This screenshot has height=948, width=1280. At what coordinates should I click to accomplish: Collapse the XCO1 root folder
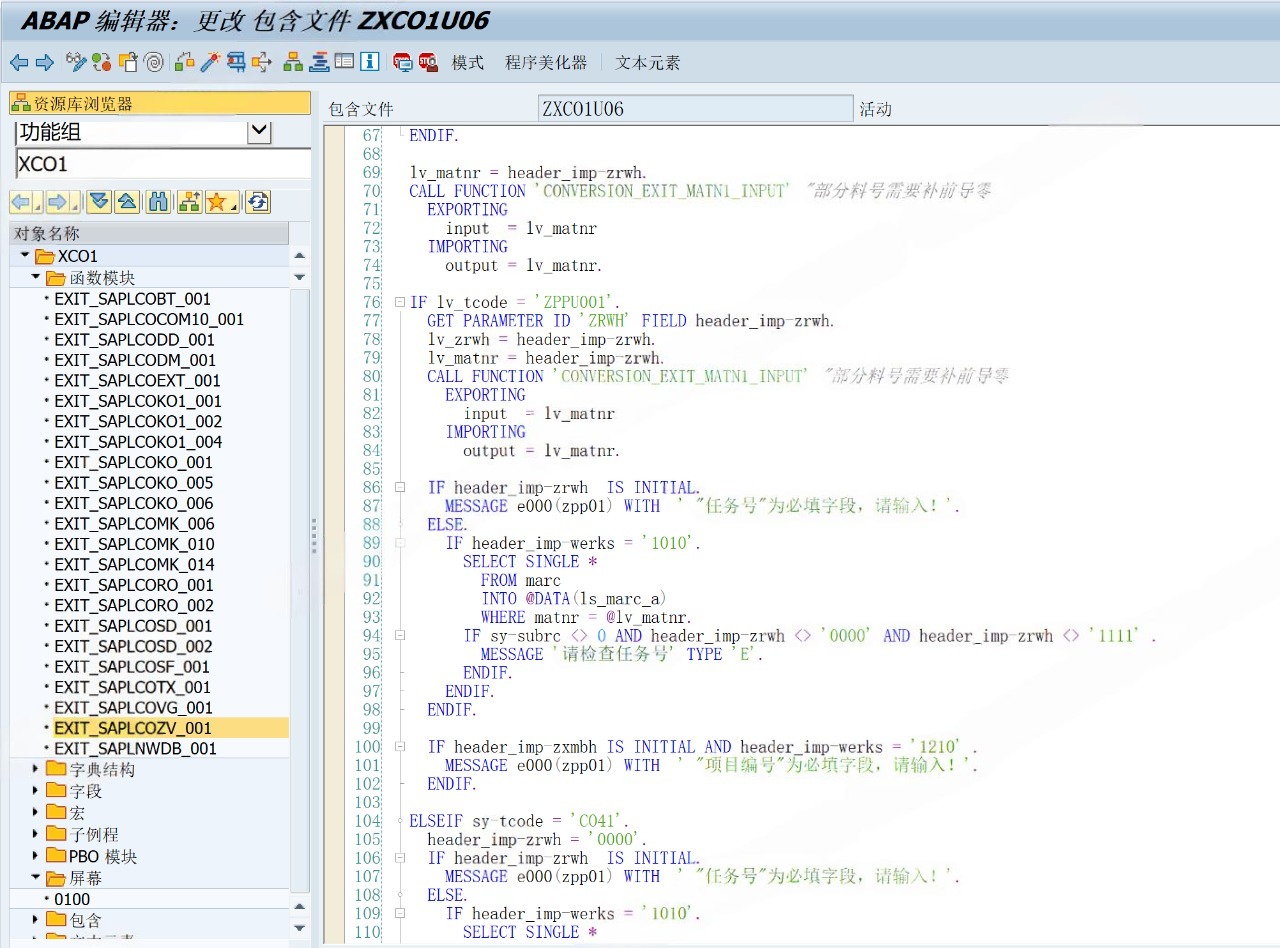[25, 256]
